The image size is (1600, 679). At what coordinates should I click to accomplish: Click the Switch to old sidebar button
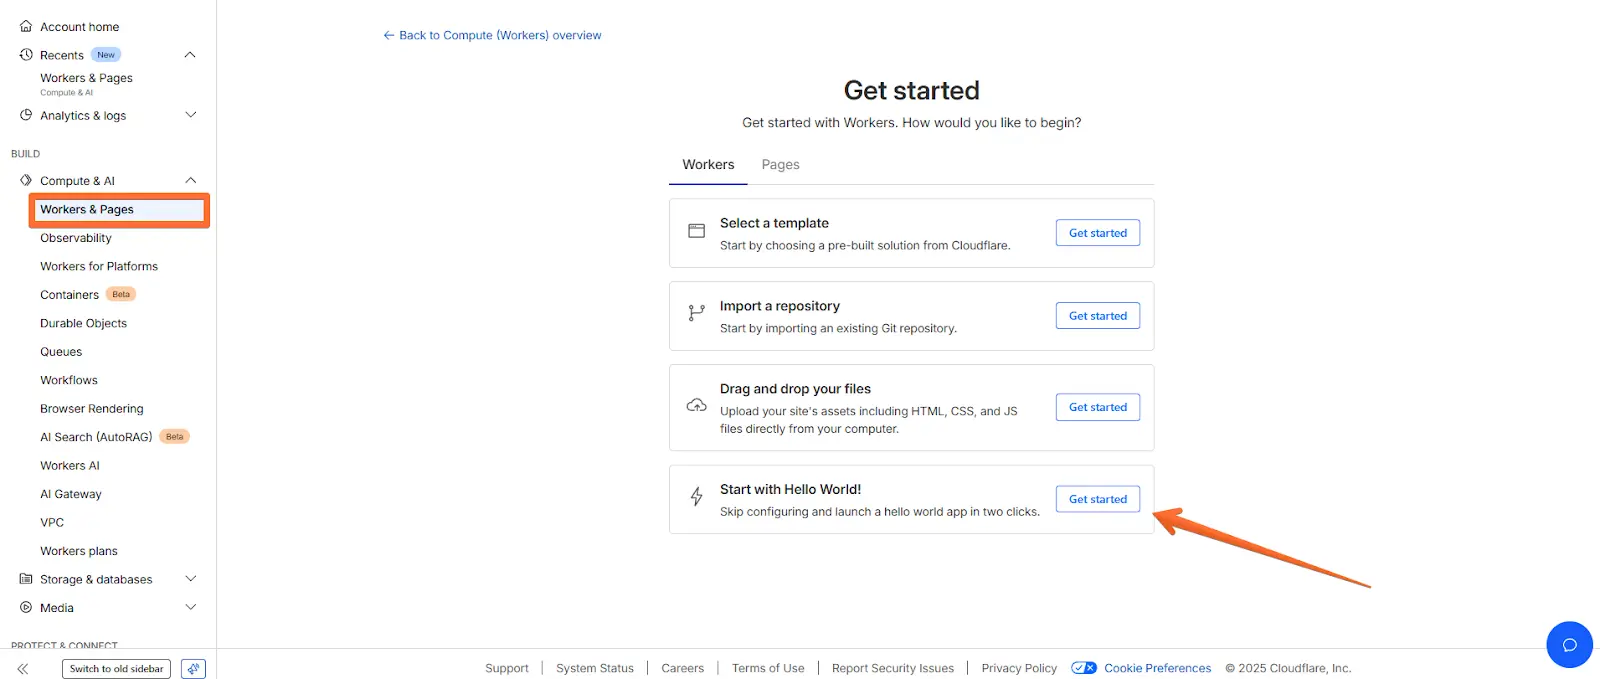pyautogui.click(x=115, y=668)
